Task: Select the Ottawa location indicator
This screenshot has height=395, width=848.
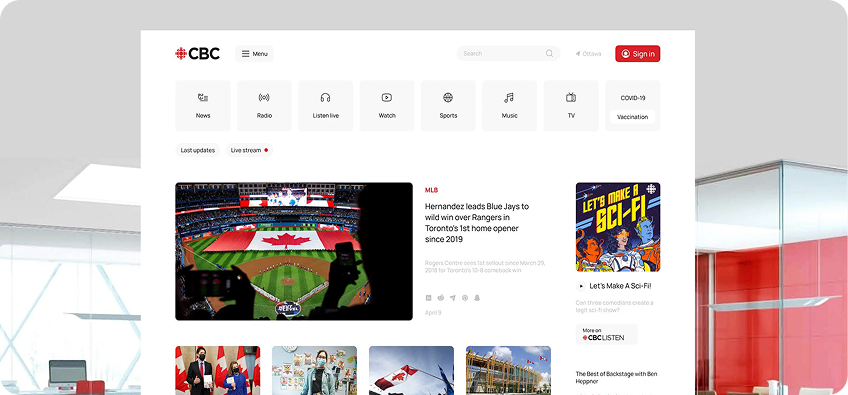Action: point(588,54)
